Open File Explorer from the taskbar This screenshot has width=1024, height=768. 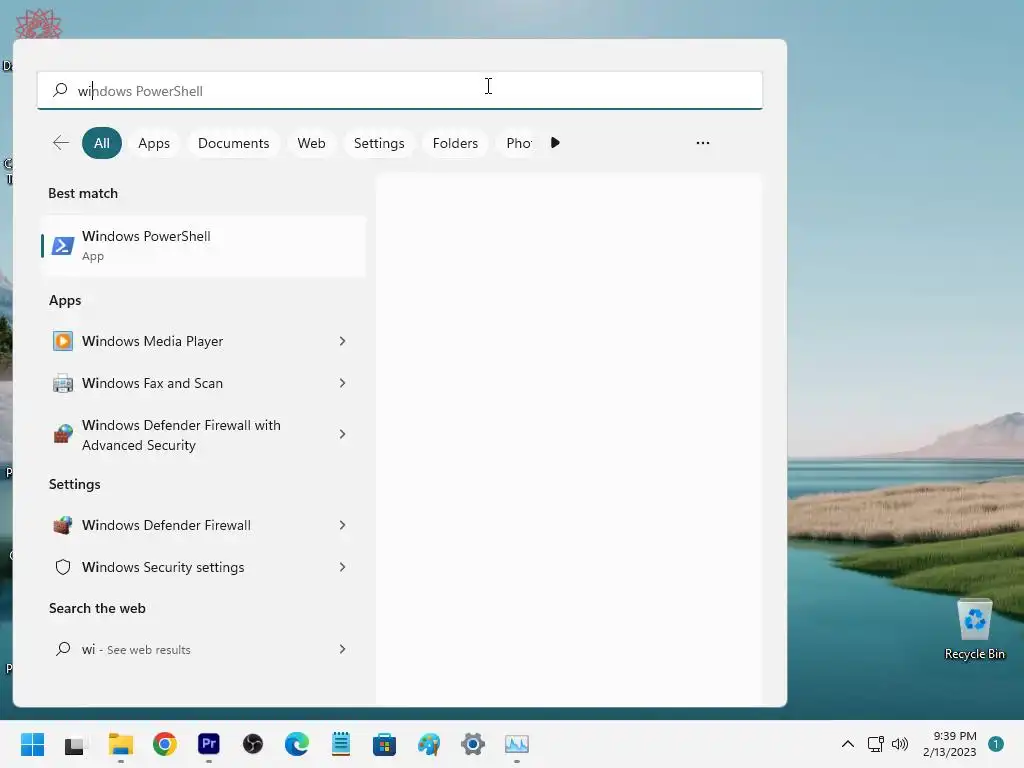[121, 744]
